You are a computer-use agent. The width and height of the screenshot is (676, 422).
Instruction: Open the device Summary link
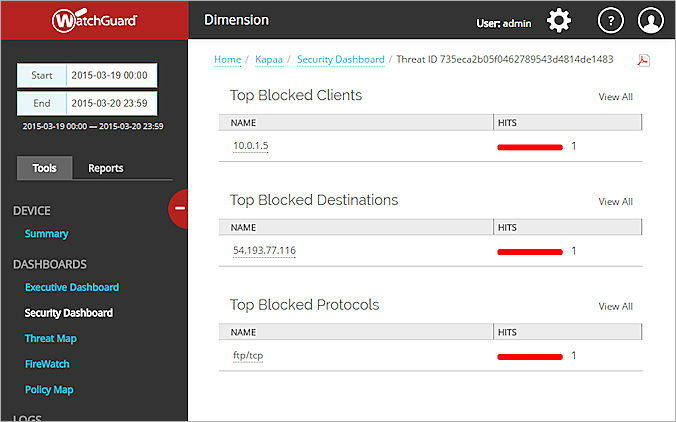[x=47, y=234]
